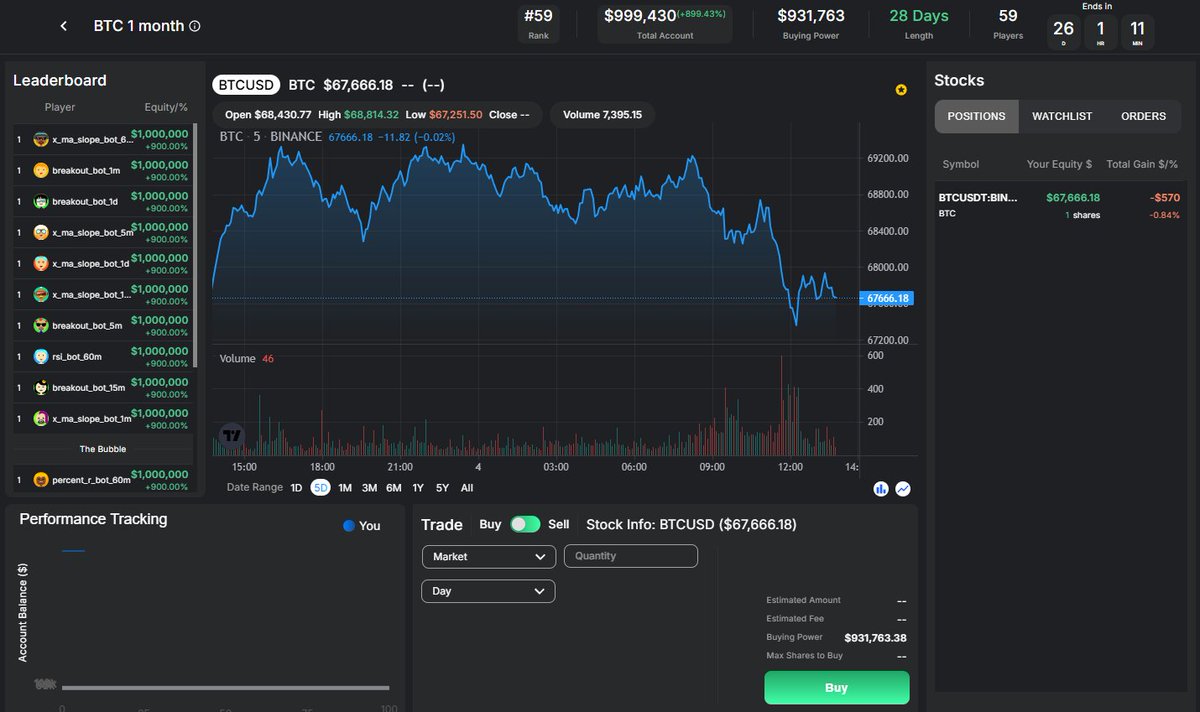Screen dimensions: 1200x712
Task: Click the Open $68,430.77 price text
Action: pyautogui.click(x=268, y=115)
